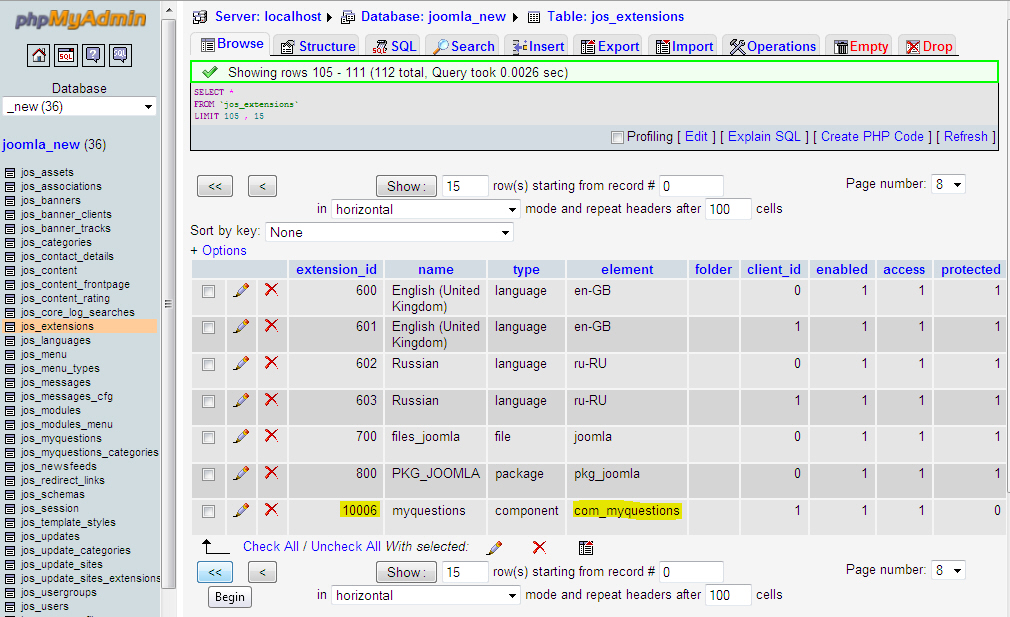This screenshot has width=1010, height=617.
Task: Open SQL documentation icon in sidebar
Action: [x=120, y=55]
